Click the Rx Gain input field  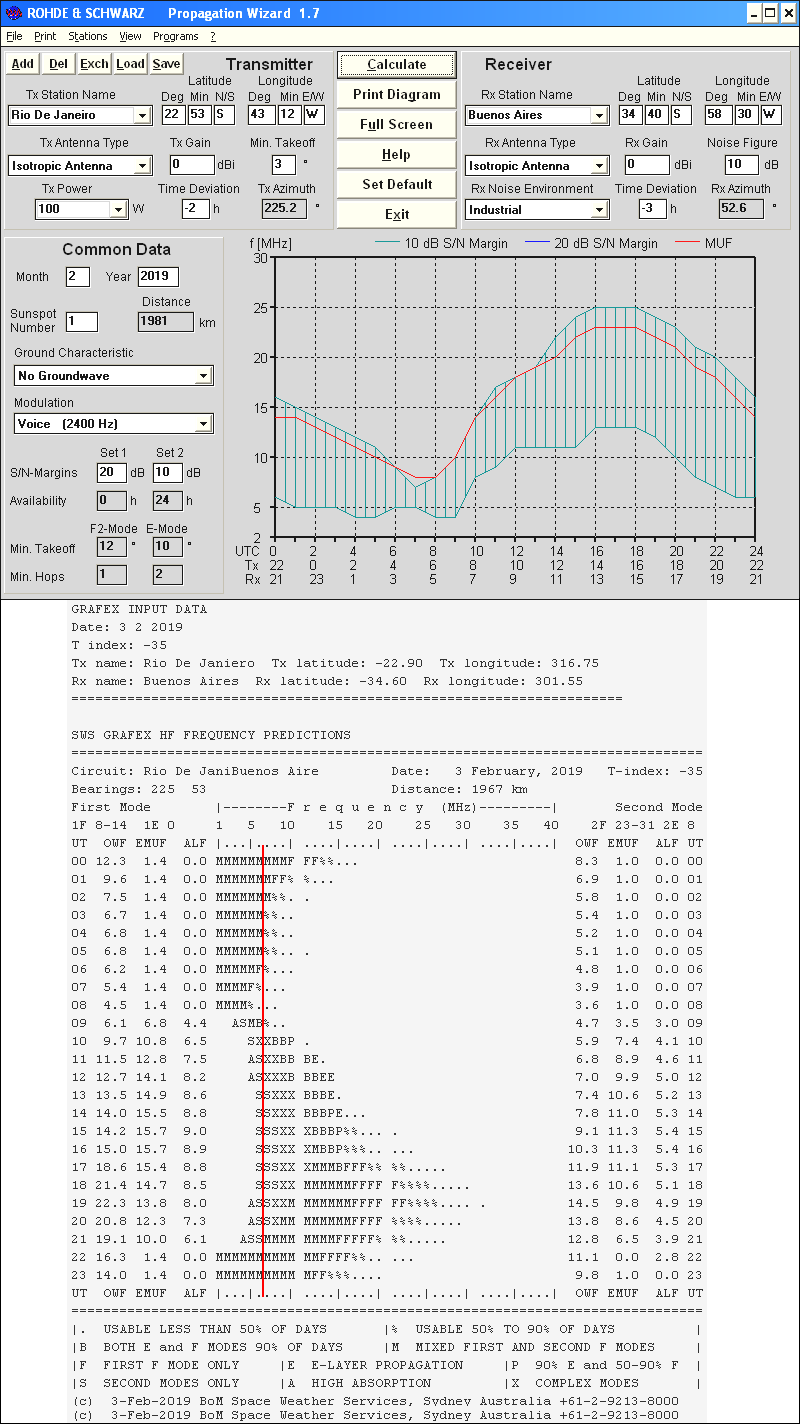click(648, 164)
